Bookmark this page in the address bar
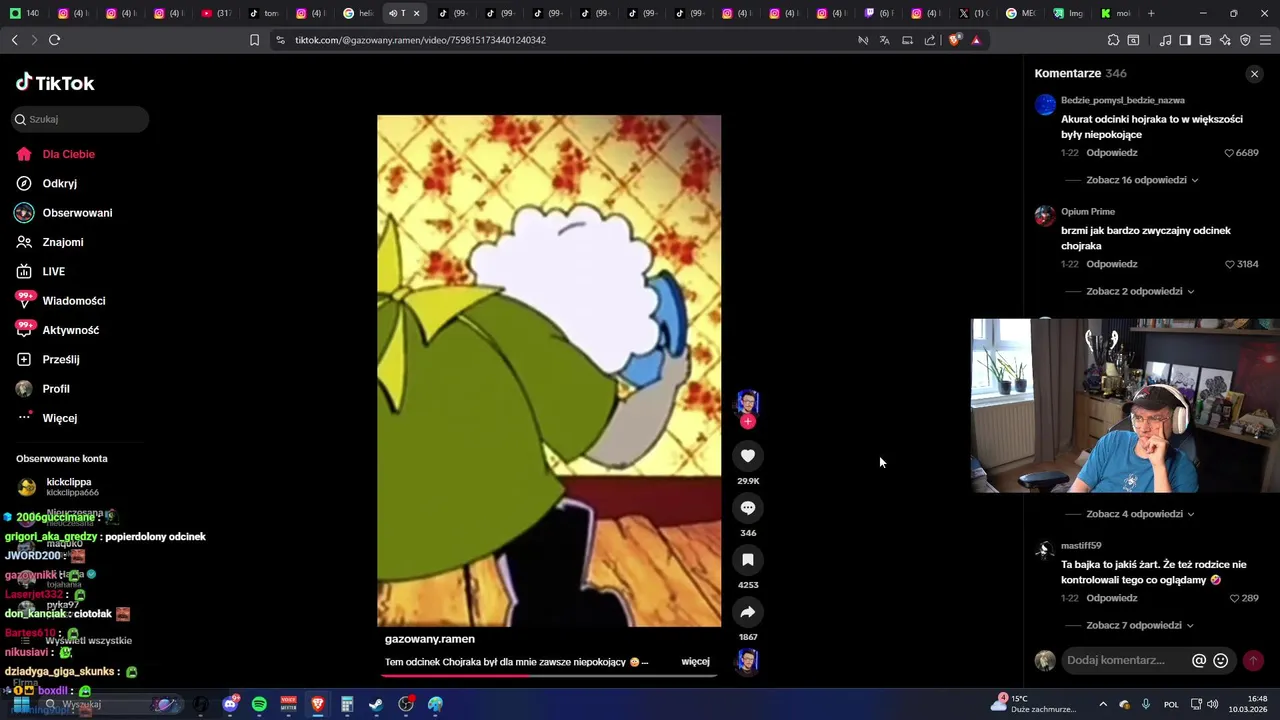1280x720 pixels. click(x=254, y=40)
